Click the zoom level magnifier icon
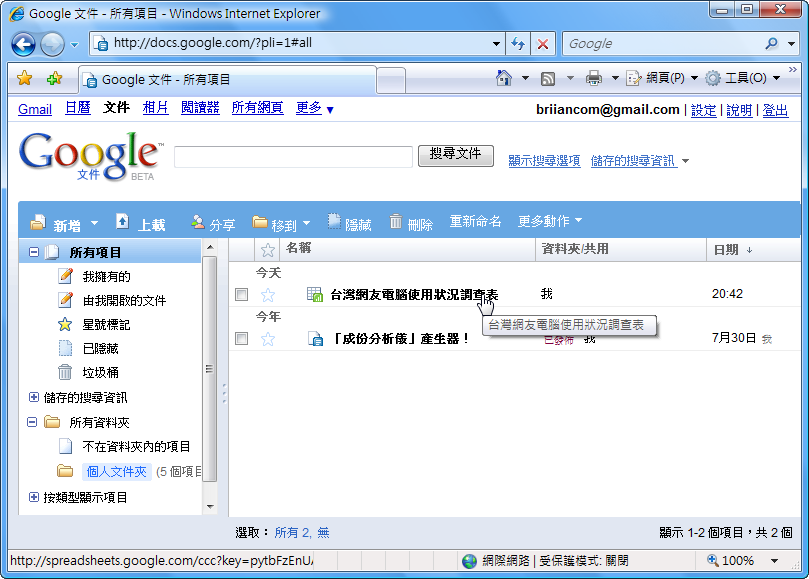Viewport: 809px width, 579px height. 713,560
